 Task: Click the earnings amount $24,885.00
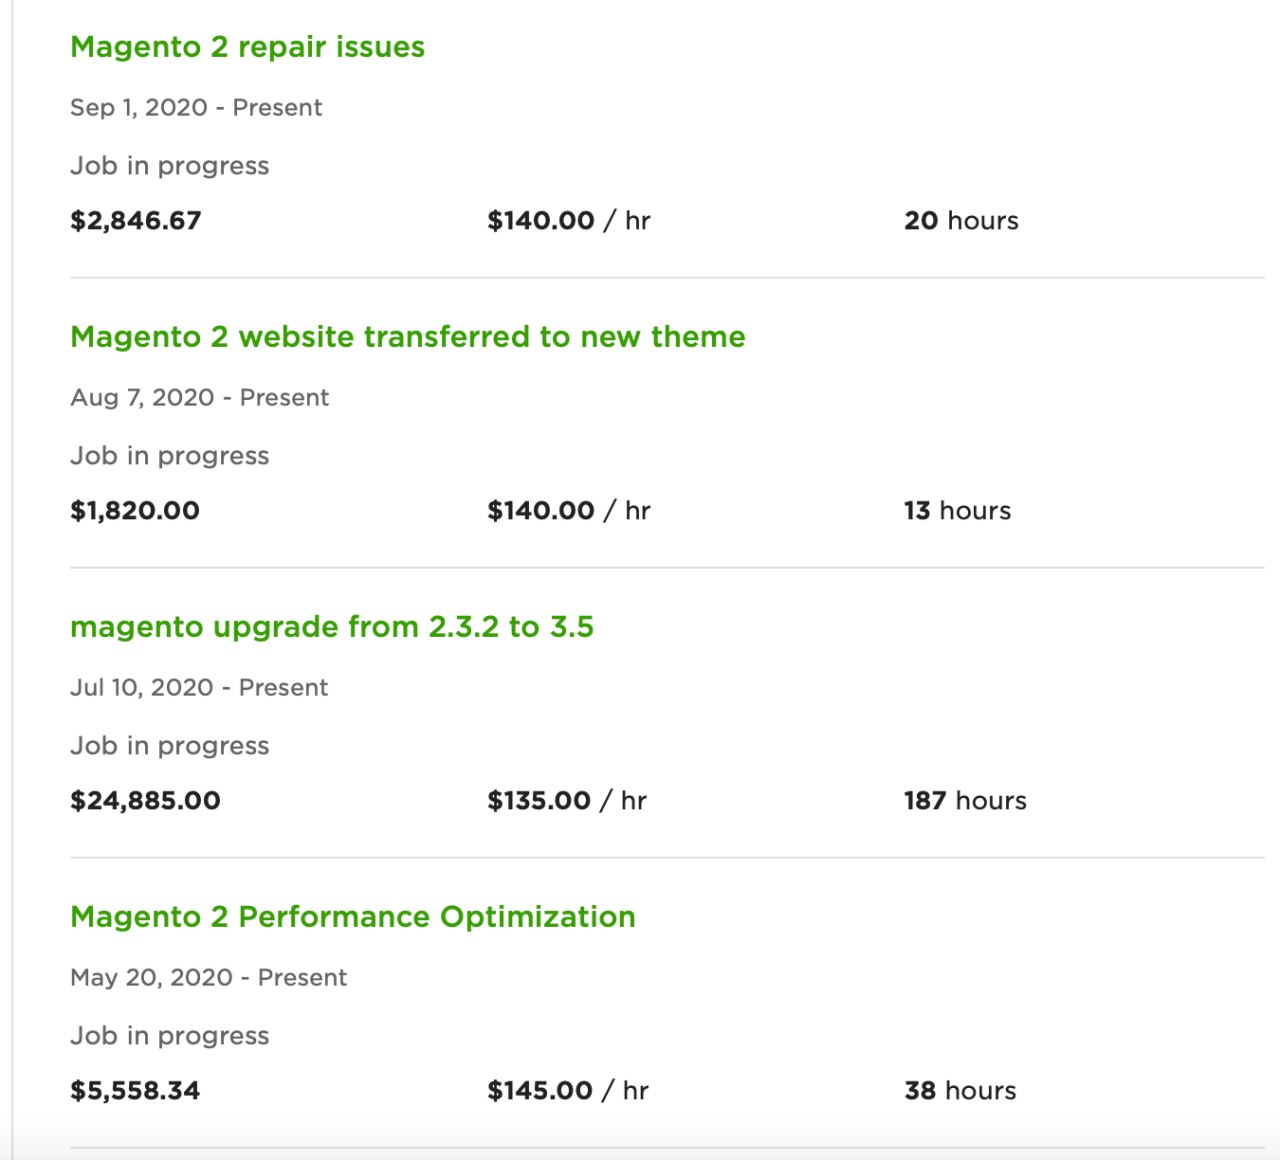click(x=145, y=801)
